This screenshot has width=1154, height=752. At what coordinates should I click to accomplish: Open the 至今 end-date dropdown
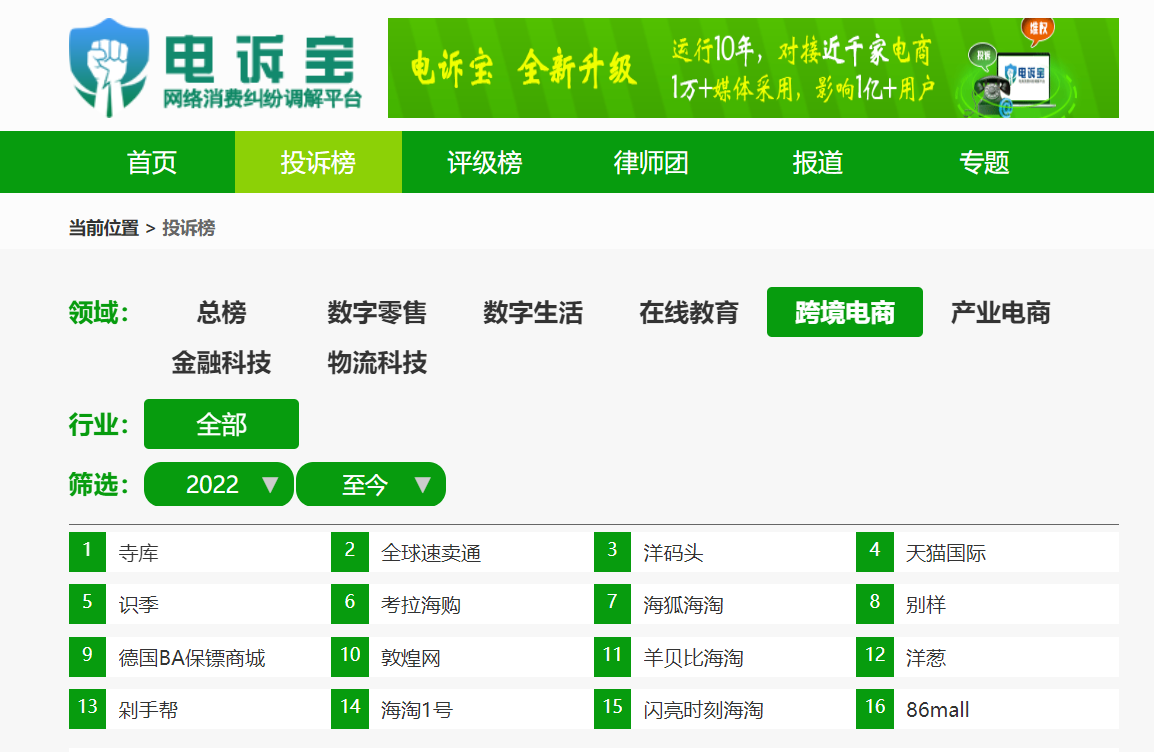tap(371, 484)
